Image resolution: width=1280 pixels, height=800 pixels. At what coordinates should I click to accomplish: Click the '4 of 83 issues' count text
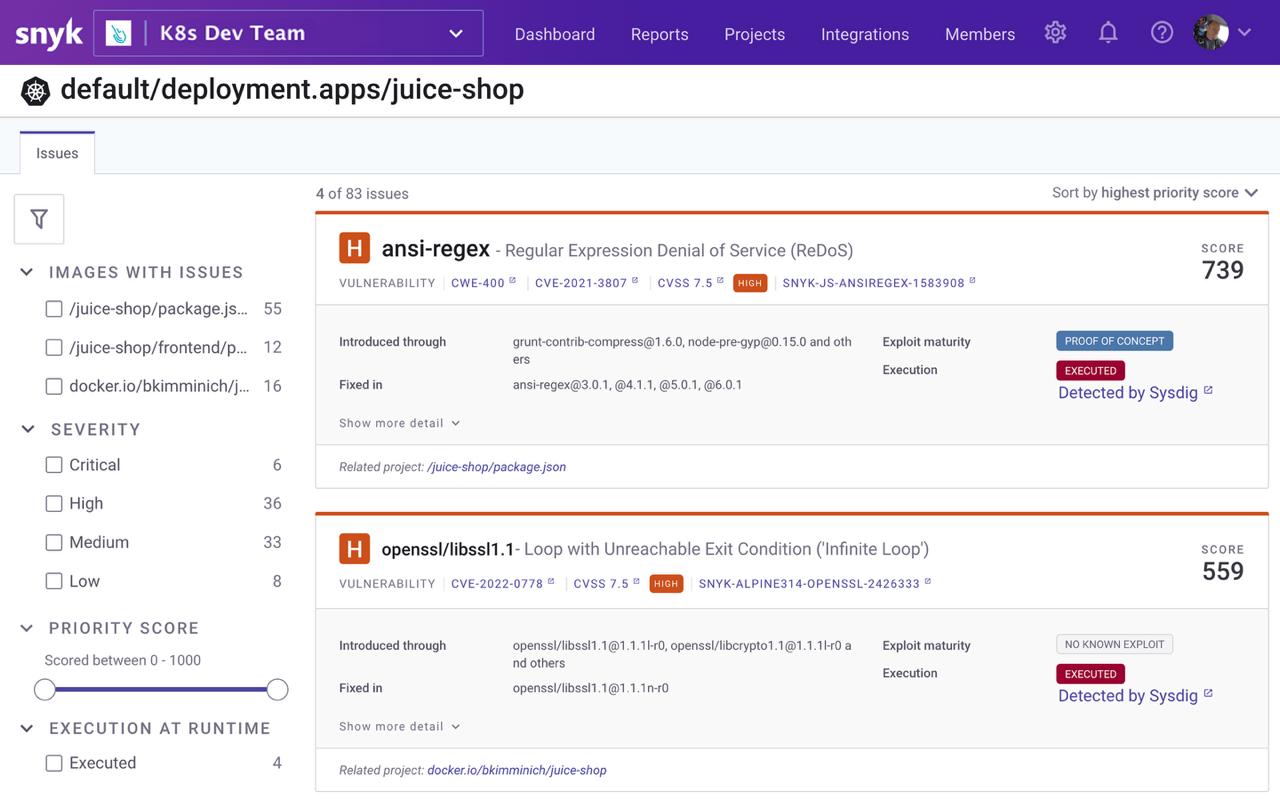click(362, 194)
